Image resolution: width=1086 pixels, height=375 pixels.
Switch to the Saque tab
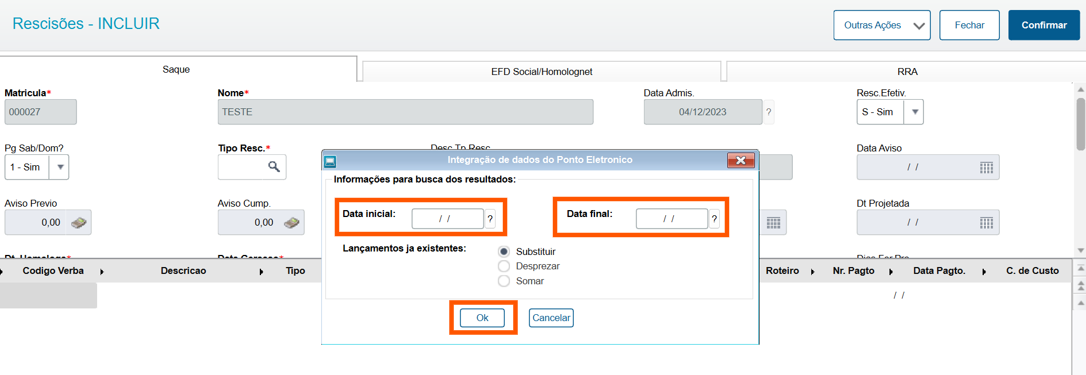click(176, 70)
